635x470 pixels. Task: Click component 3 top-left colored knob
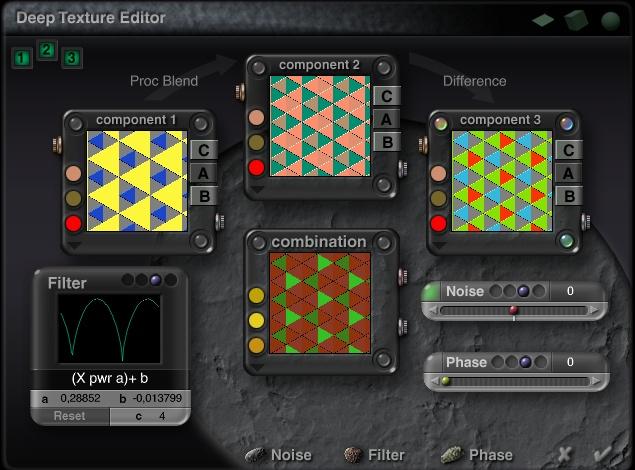441,124
